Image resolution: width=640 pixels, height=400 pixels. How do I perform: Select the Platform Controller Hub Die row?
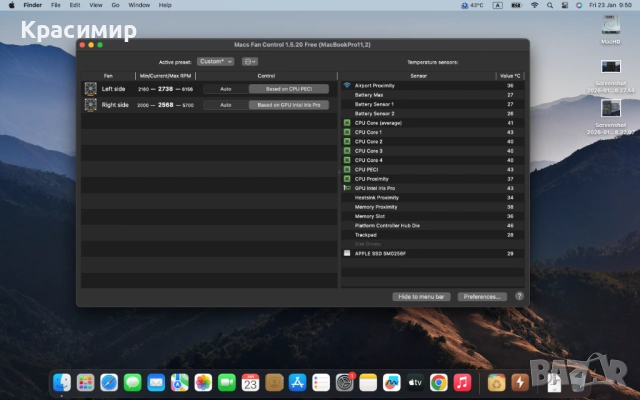click(x=433, y=226)
